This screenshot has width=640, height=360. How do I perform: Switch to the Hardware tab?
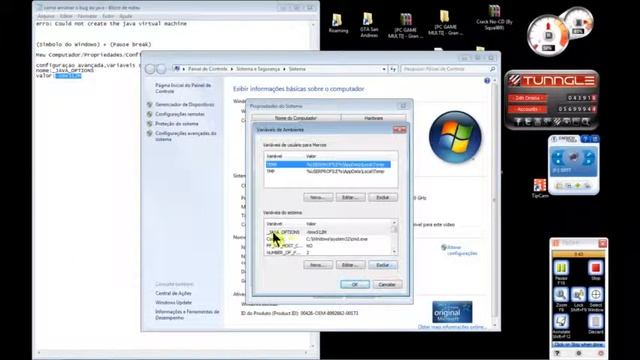point(373,118)
